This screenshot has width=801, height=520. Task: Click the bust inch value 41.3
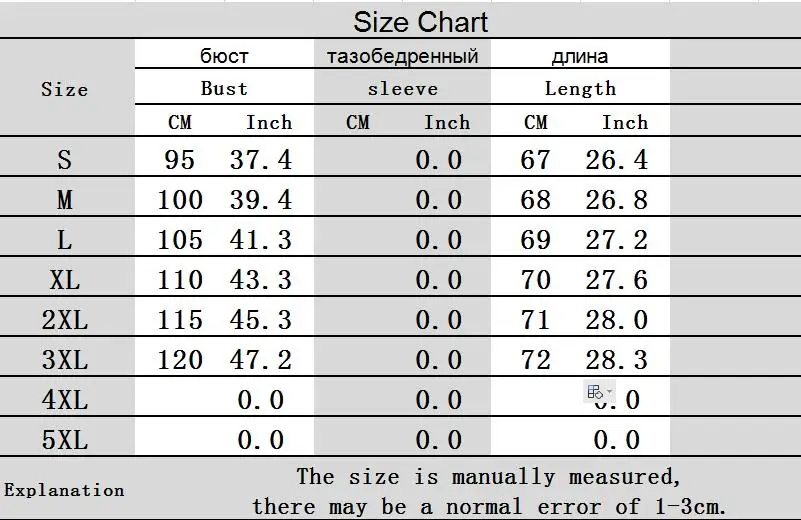coord(261,240)
